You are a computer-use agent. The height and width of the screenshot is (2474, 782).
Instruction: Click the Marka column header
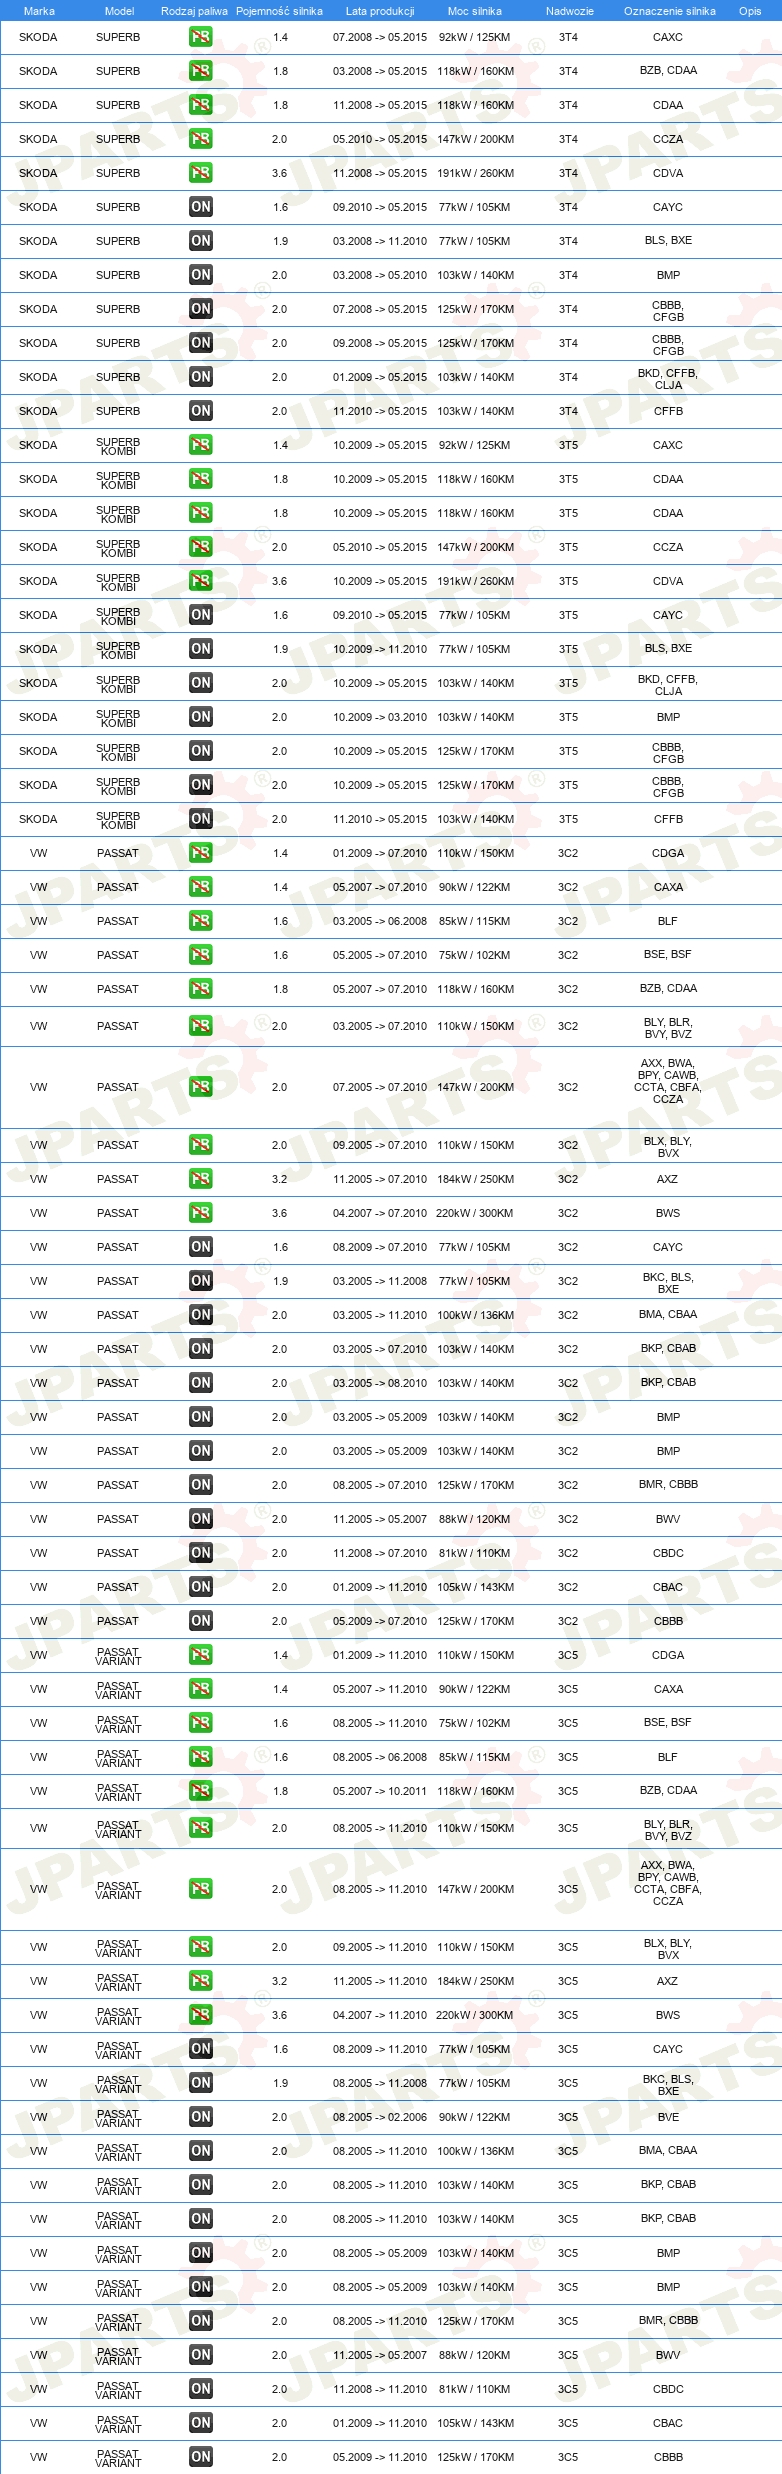tap(39, 11)
